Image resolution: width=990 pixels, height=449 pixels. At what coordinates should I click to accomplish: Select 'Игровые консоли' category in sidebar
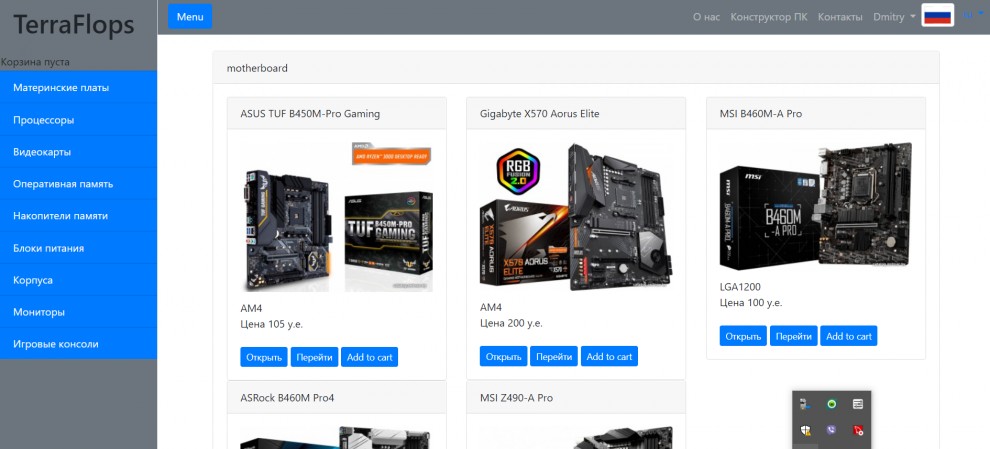point(78,344)
